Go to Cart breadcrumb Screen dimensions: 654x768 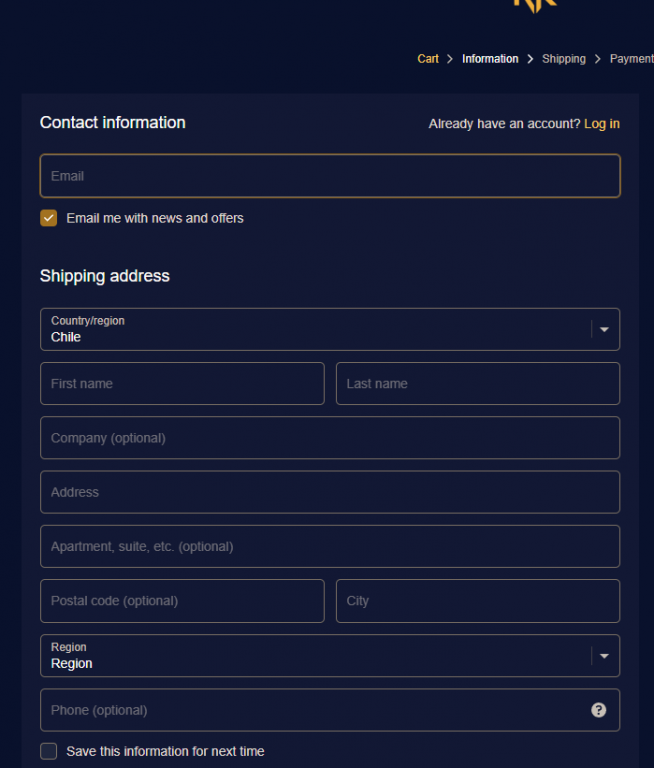428,59
